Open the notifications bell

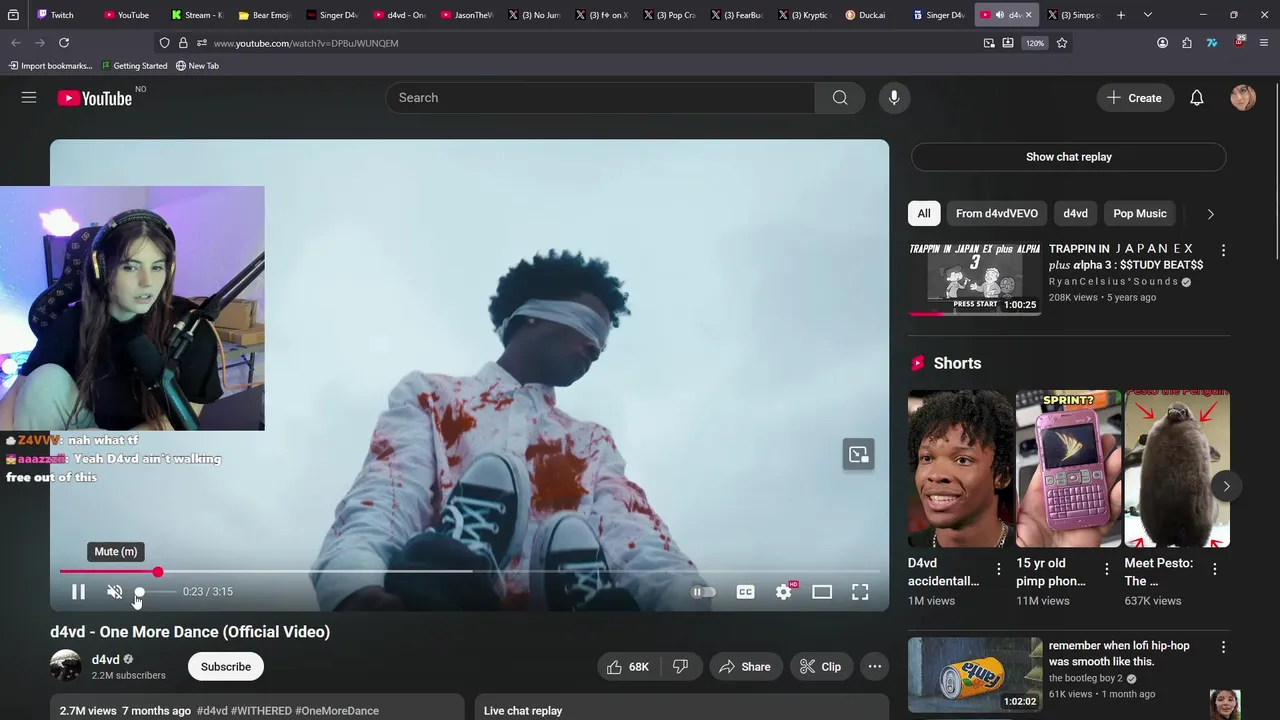point(1196,98)
